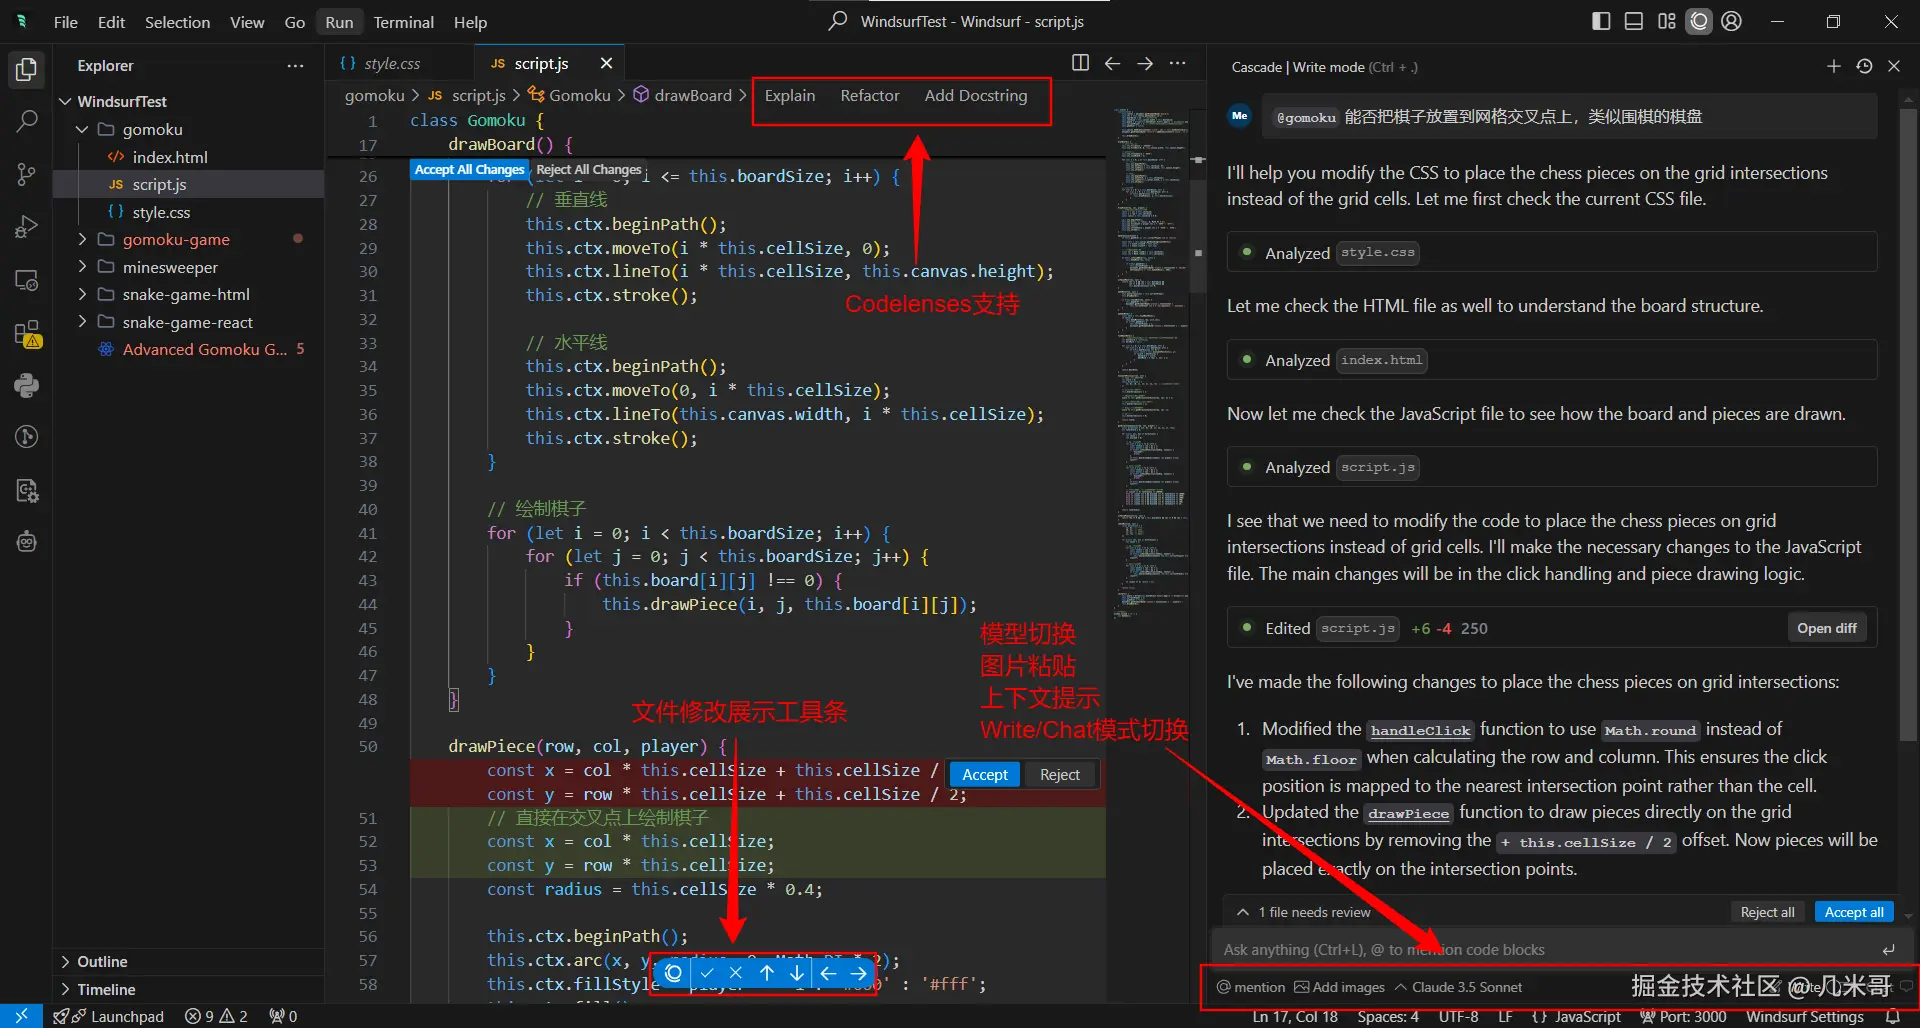Open the Selection menu

(x=177, y=22)
